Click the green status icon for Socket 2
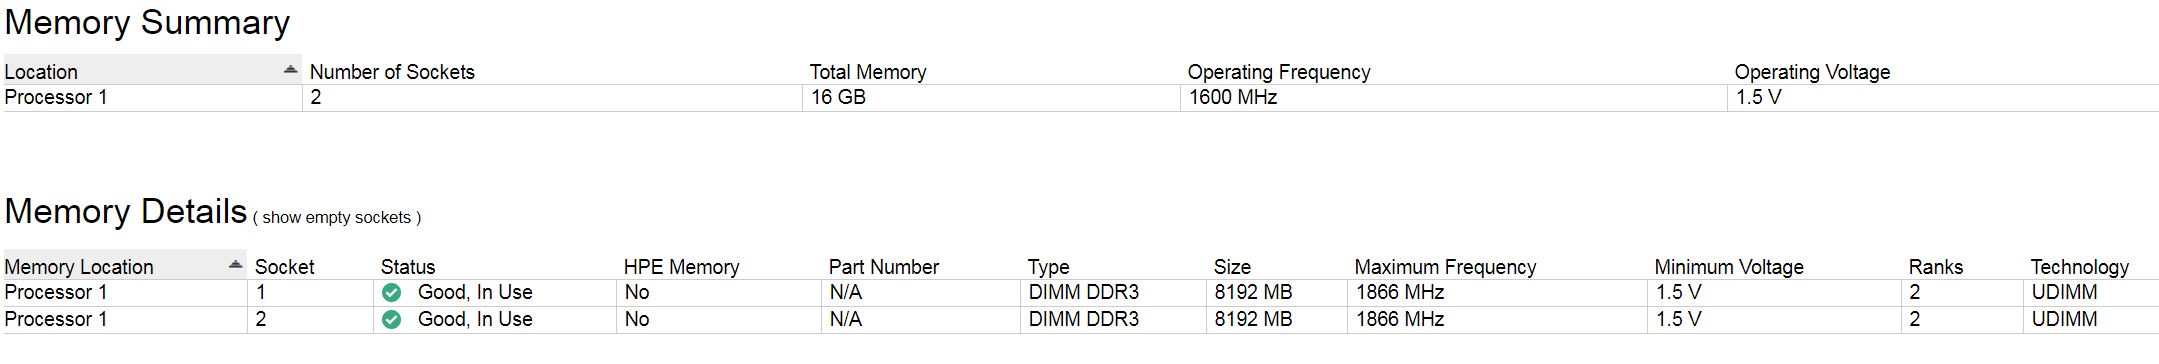Viewport: 2159px width, 364px height. [x=392, y=319]
